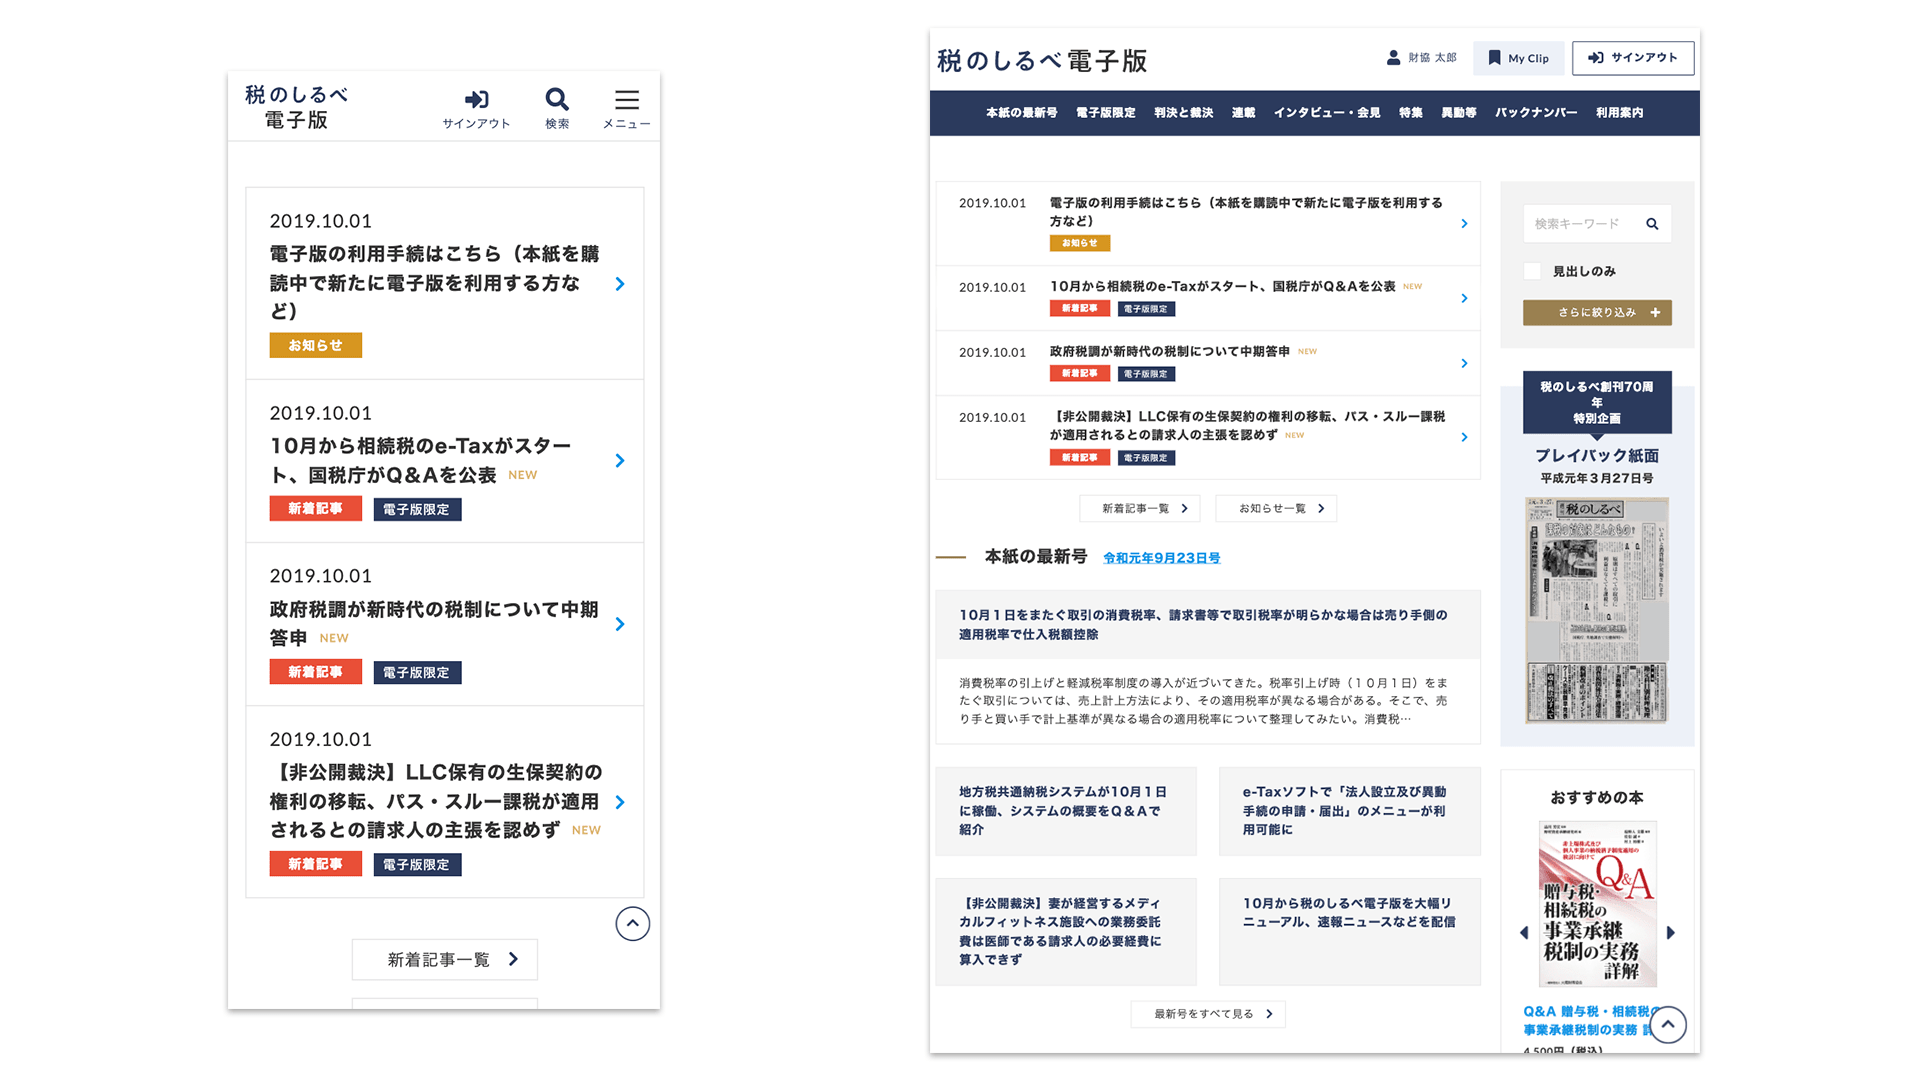This screenshot has height=1080, width=1920.
Task: Open mobile 10月から相続税 article chevron
Action: 620,461
